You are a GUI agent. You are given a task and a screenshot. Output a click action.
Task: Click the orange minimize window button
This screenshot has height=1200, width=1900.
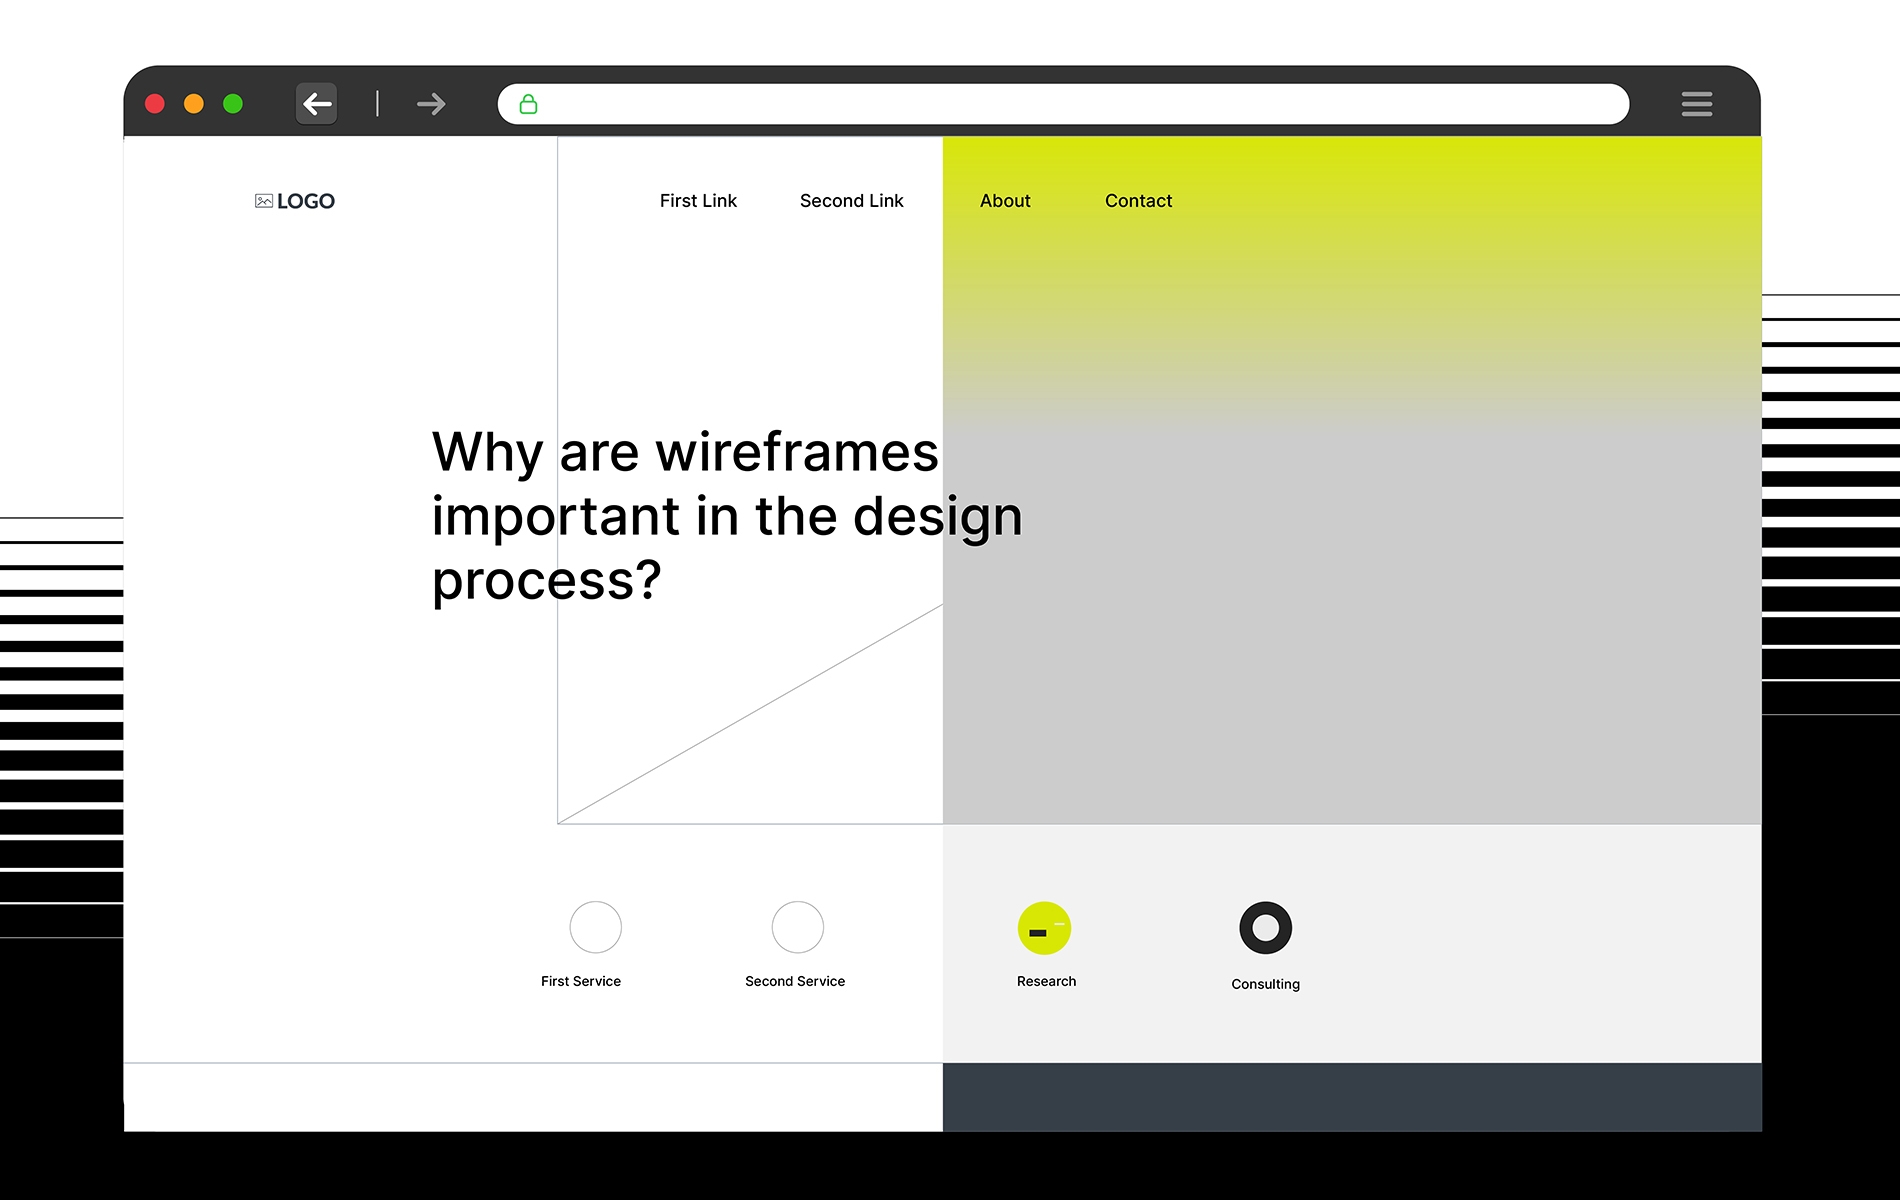[194, 104]
